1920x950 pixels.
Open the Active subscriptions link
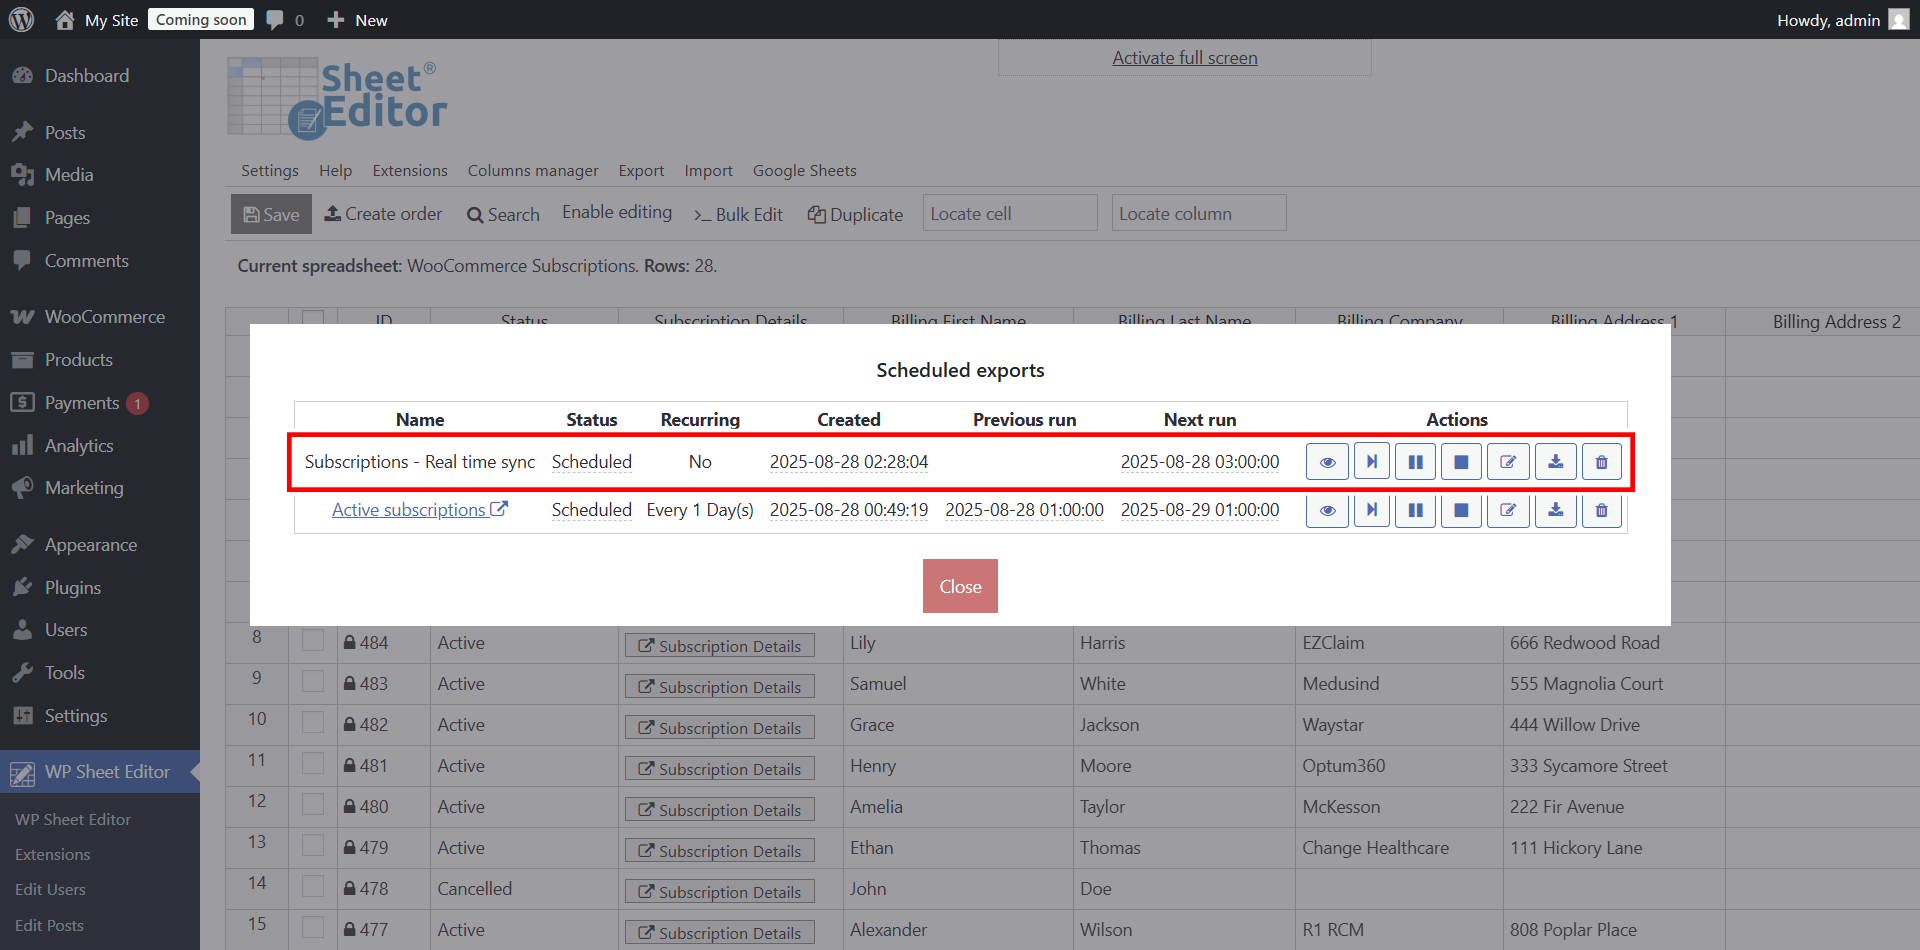[420, 510]
